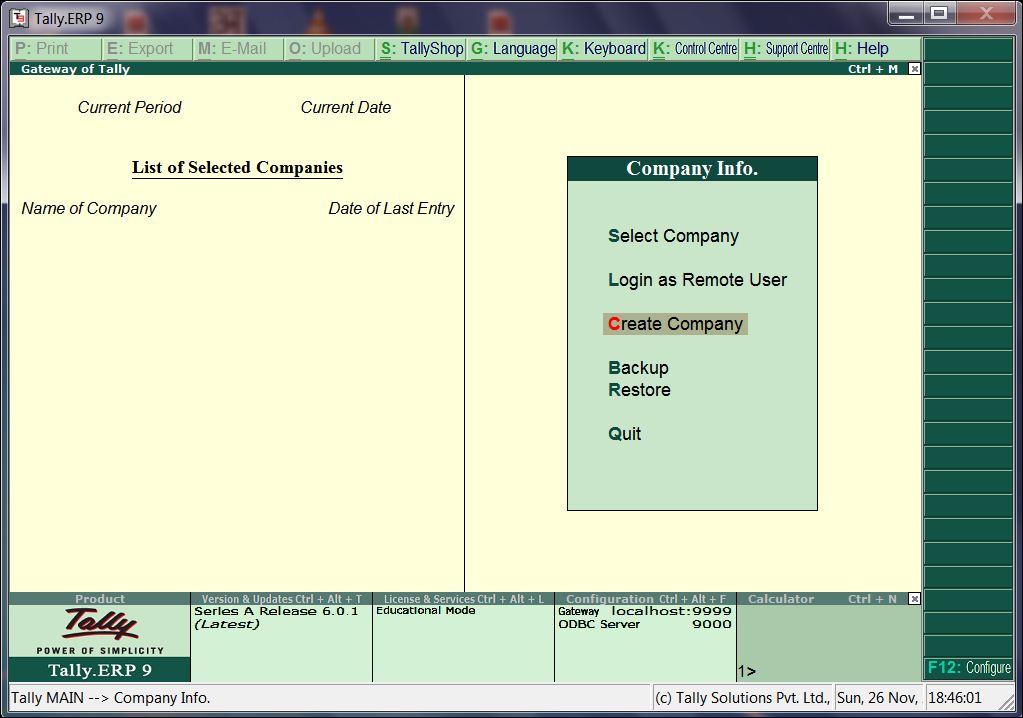Click the Export button in top bar
The image size is (1023, 718).
(147, 49)
